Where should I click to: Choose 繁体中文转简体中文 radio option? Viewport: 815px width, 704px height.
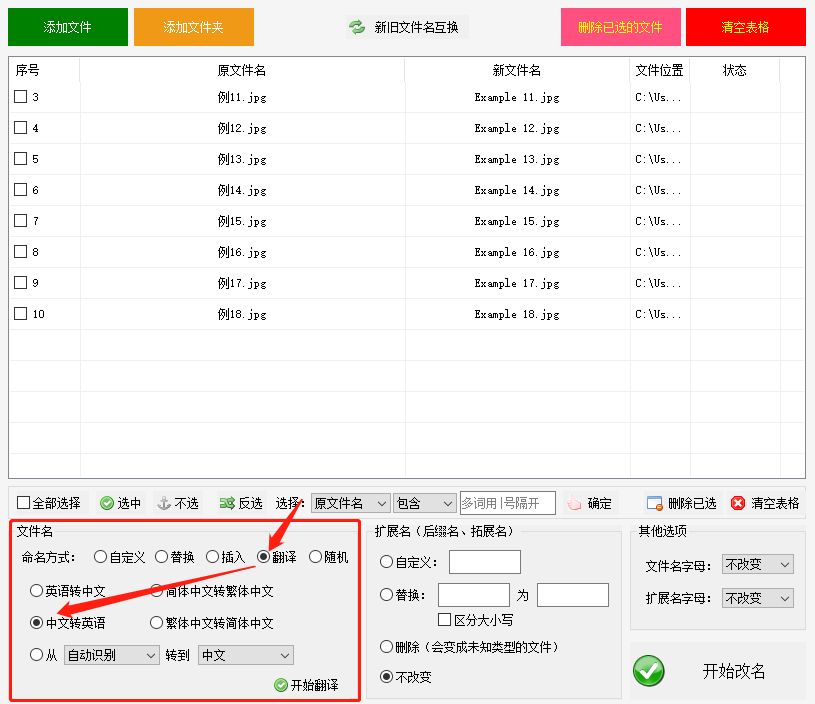(x=156, y=622)
